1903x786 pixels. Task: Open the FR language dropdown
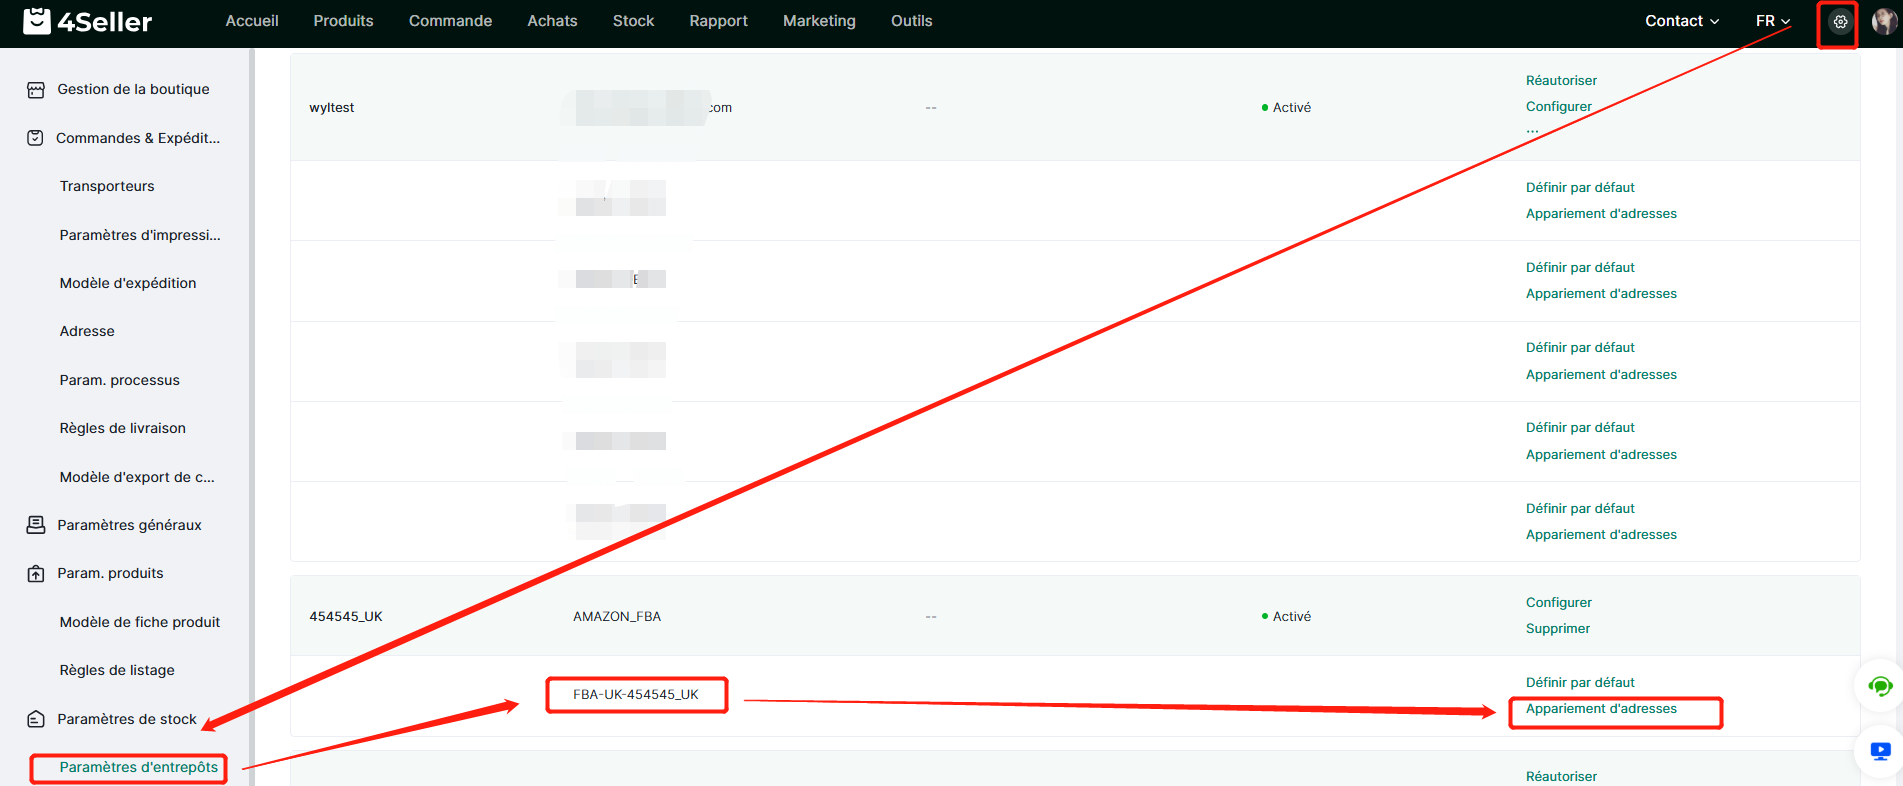pos(1773,21)
